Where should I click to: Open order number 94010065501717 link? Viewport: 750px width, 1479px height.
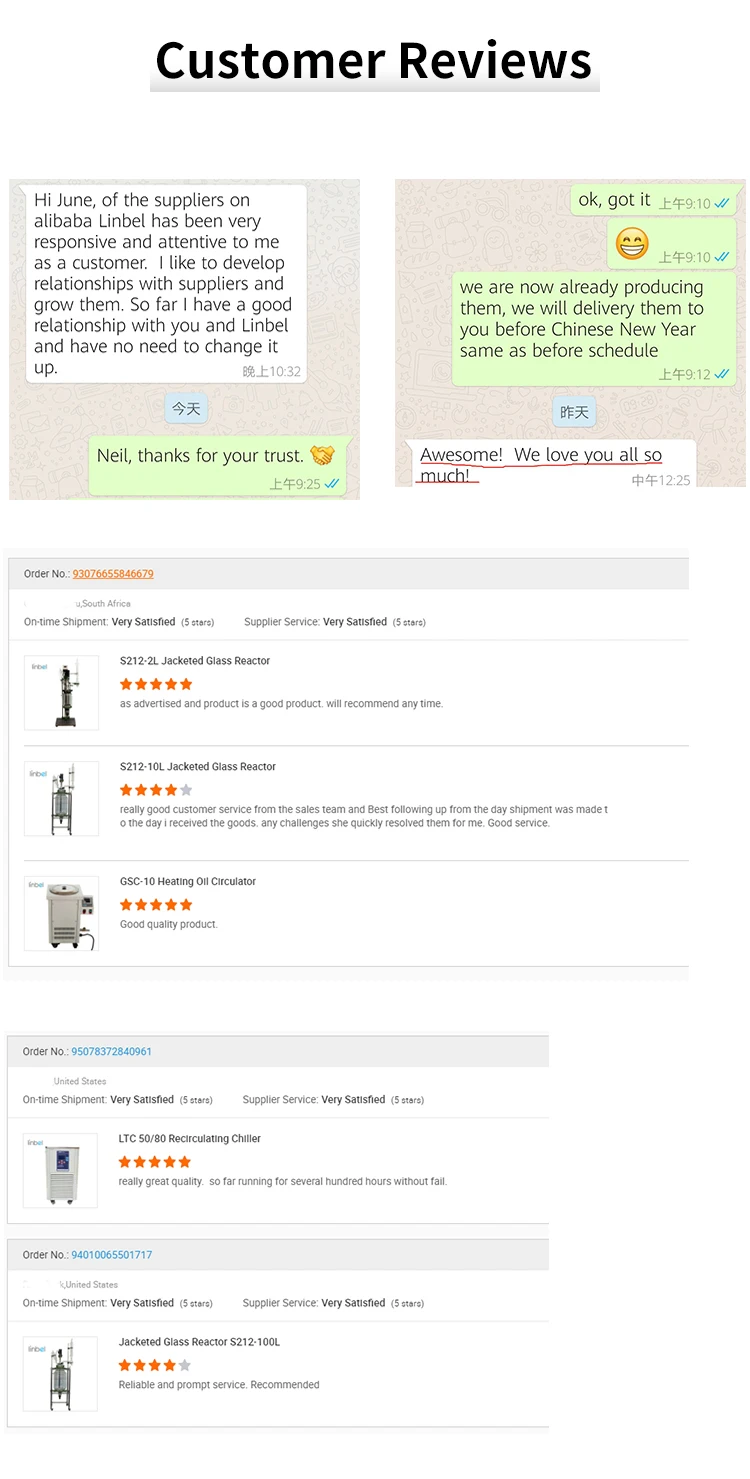coord(111,1255)
